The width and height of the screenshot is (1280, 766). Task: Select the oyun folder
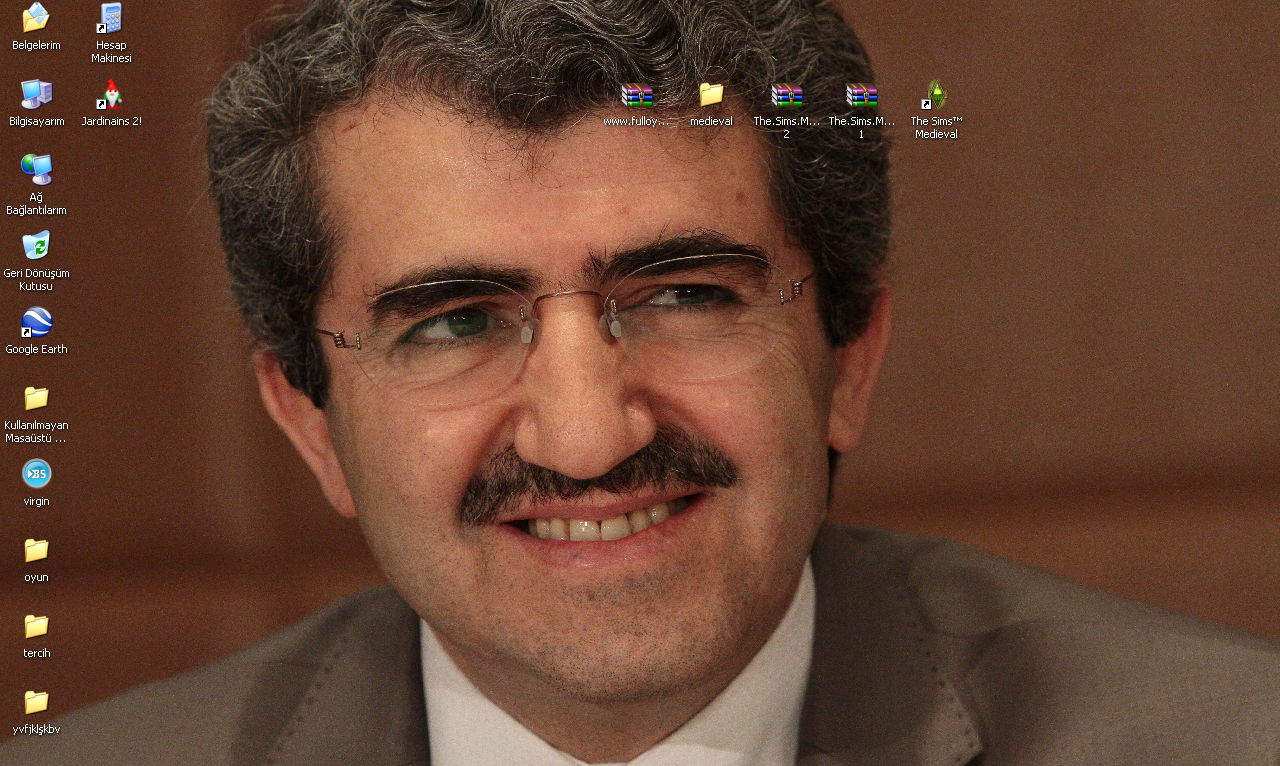36,550
